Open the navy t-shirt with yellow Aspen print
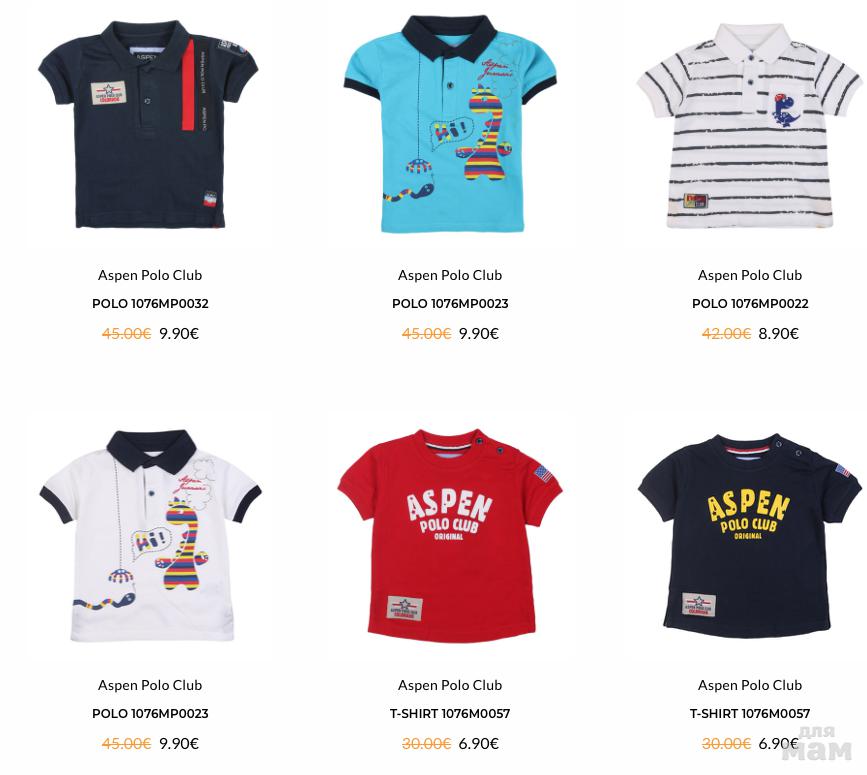This screenshot has width=867, height=775. [x=749, y=536]
